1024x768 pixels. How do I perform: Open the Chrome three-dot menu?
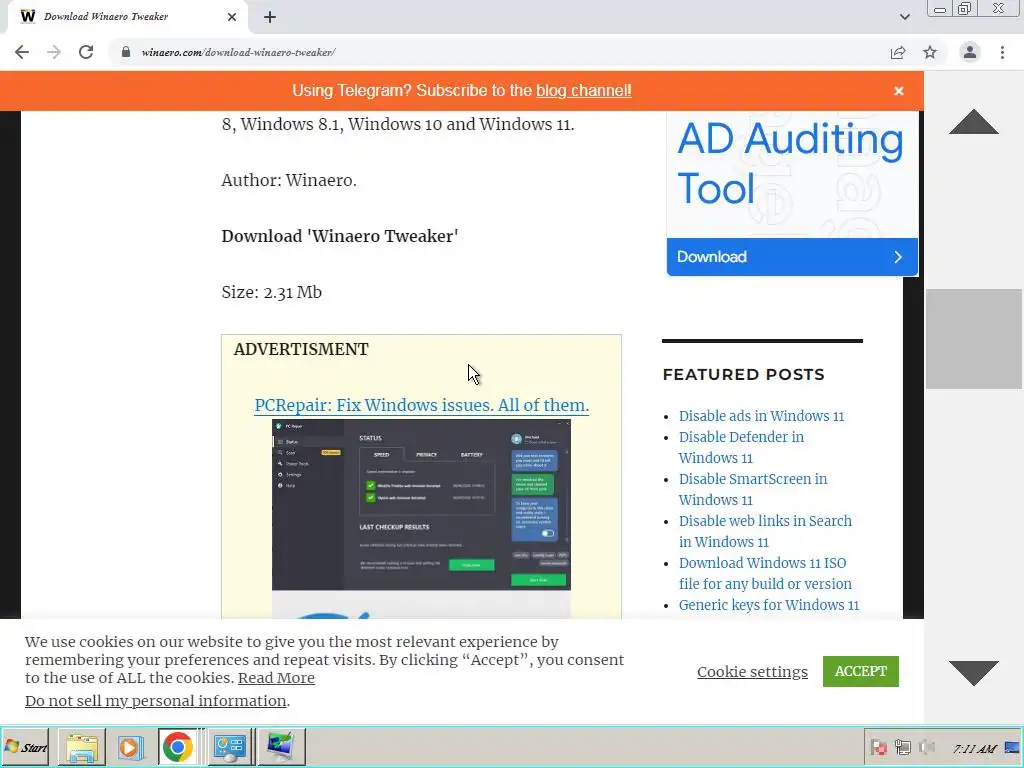(x=1002, y=52)
